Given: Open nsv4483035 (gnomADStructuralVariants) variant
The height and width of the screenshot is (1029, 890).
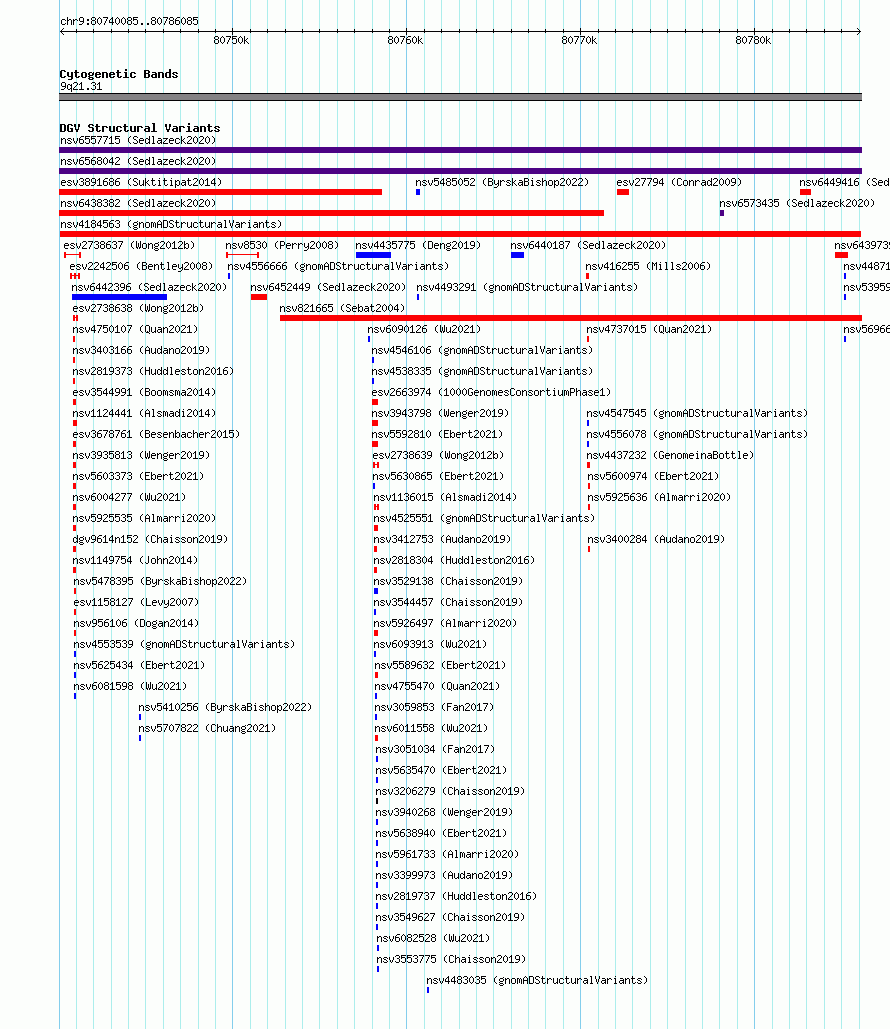Looking at the screenshot, I should (x=537, y=980).
